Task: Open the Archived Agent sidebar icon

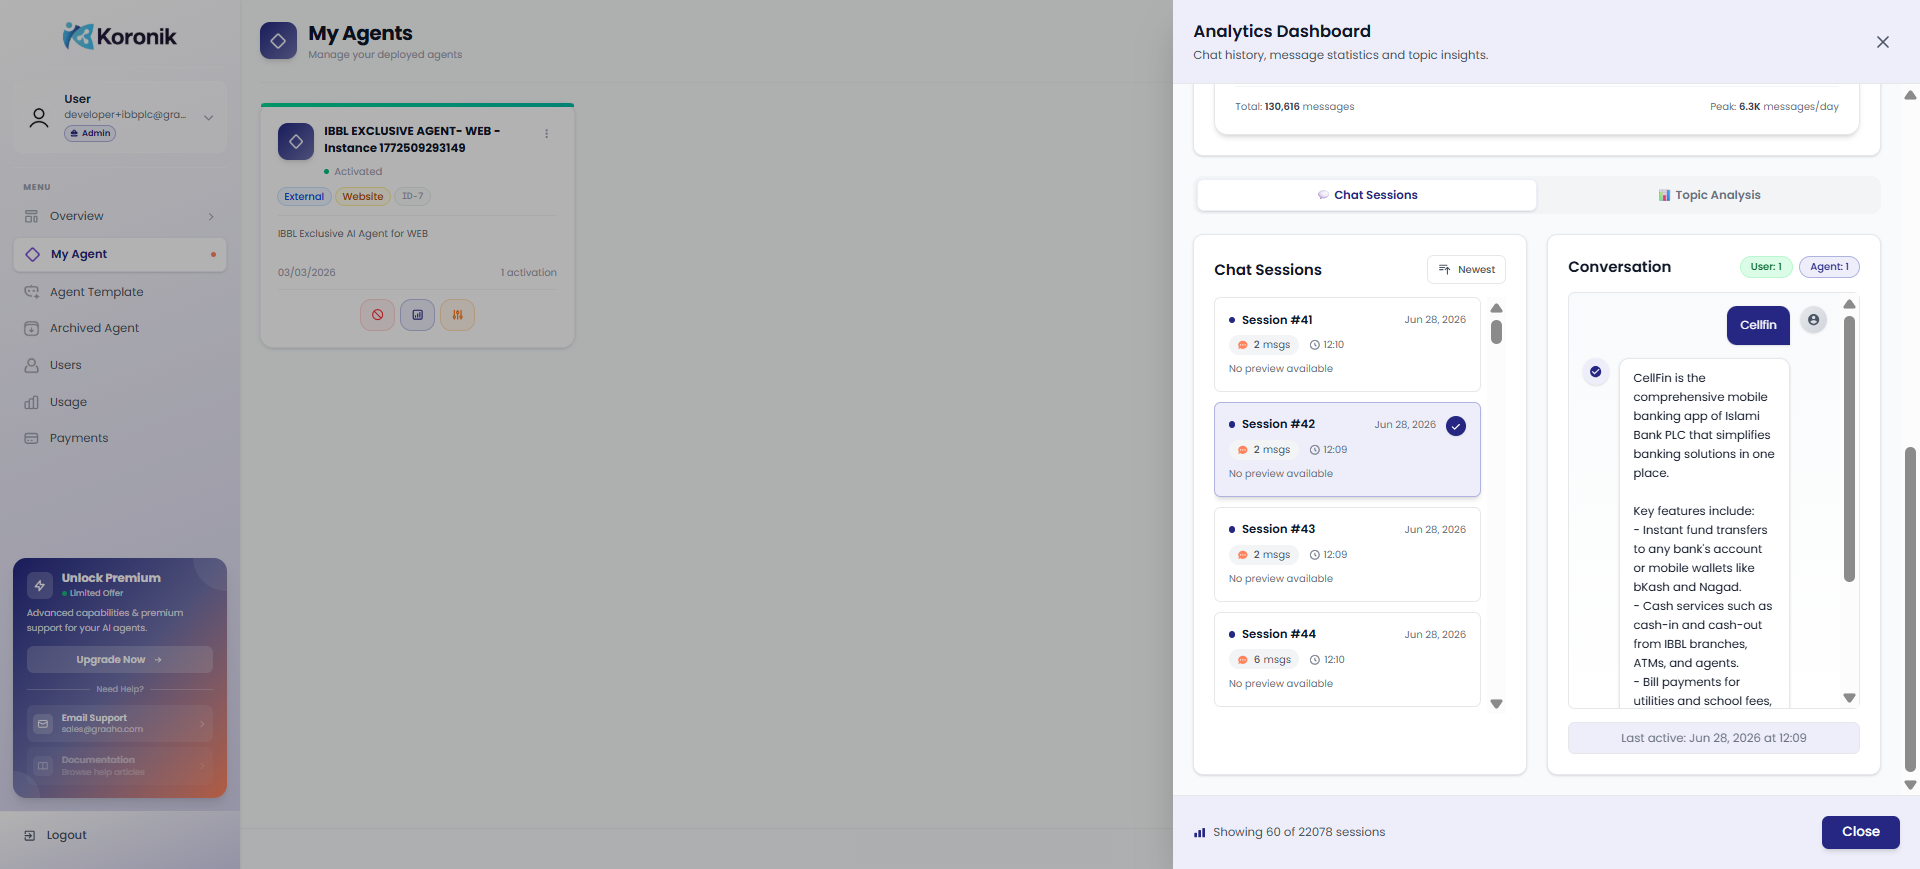Action: click(32, 328)
